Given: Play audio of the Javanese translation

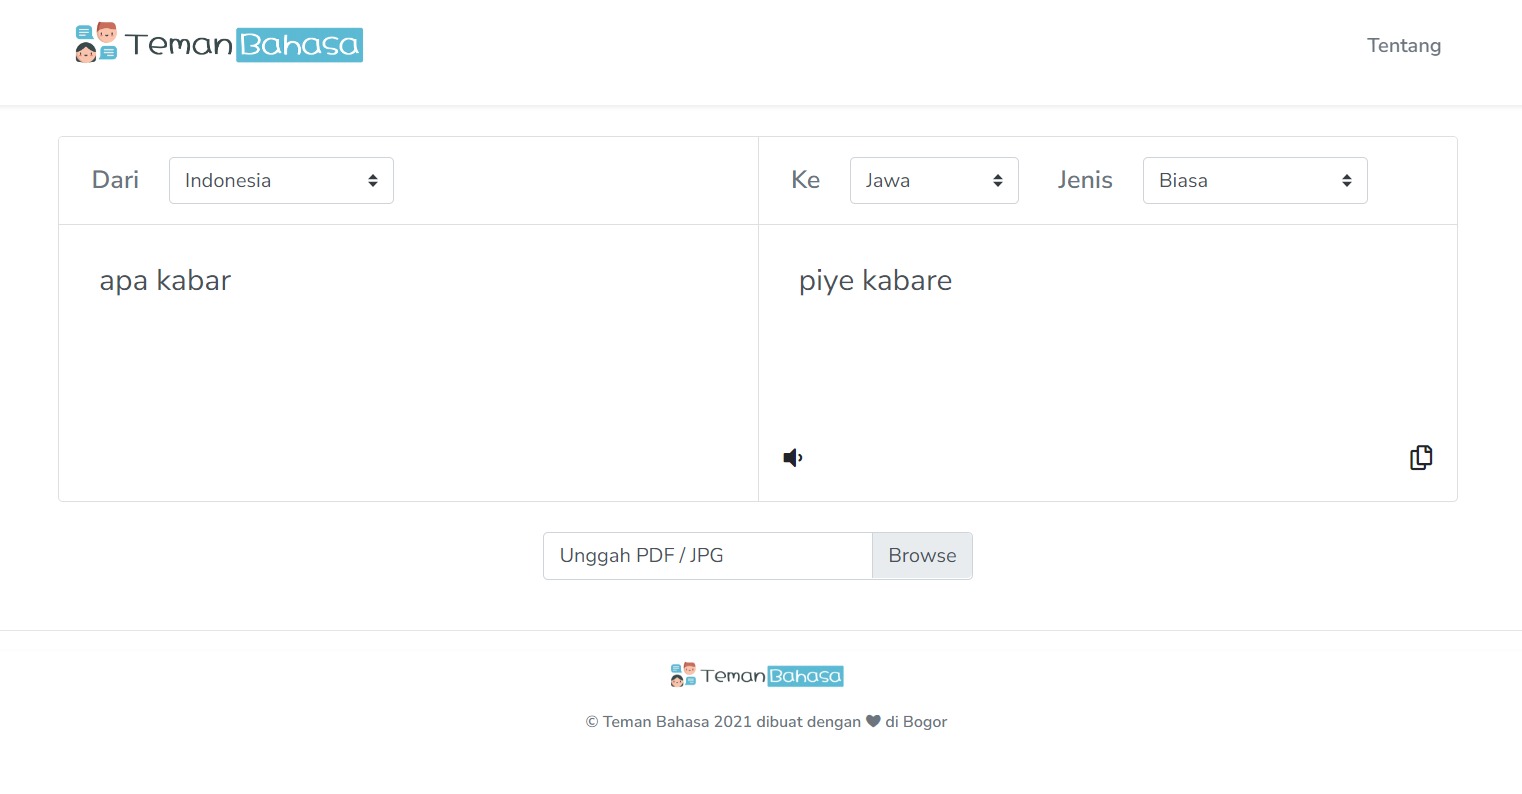Looking at the screenshot, I should 793,458.
